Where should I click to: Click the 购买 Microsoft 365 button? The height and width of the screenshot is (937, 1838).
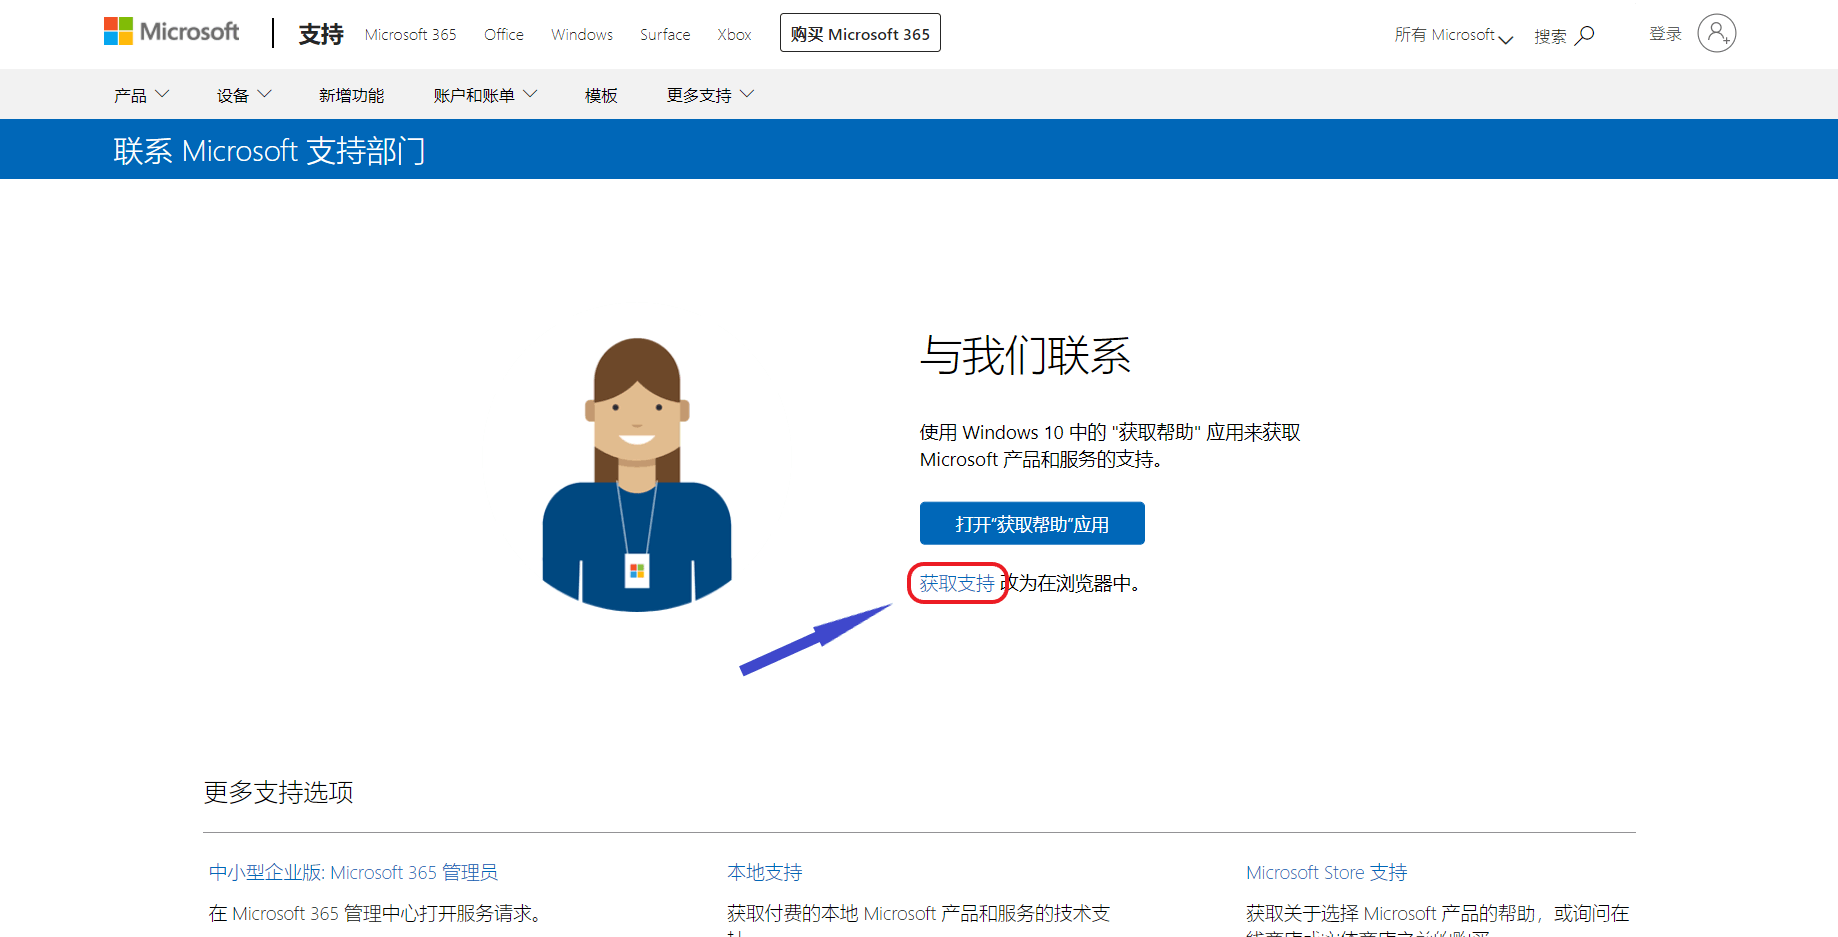click(x=859, y=34)
